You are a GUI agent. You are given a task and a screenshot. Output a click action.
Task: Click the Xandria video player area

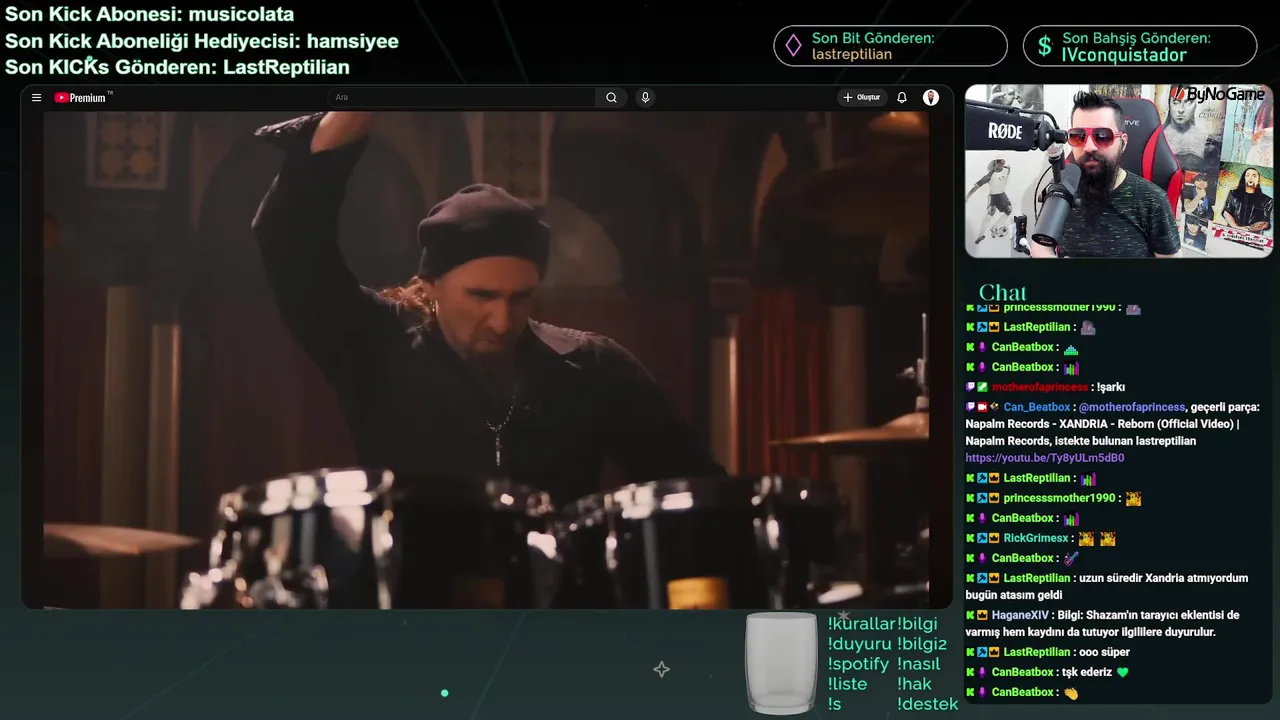[x=485, y=360]
